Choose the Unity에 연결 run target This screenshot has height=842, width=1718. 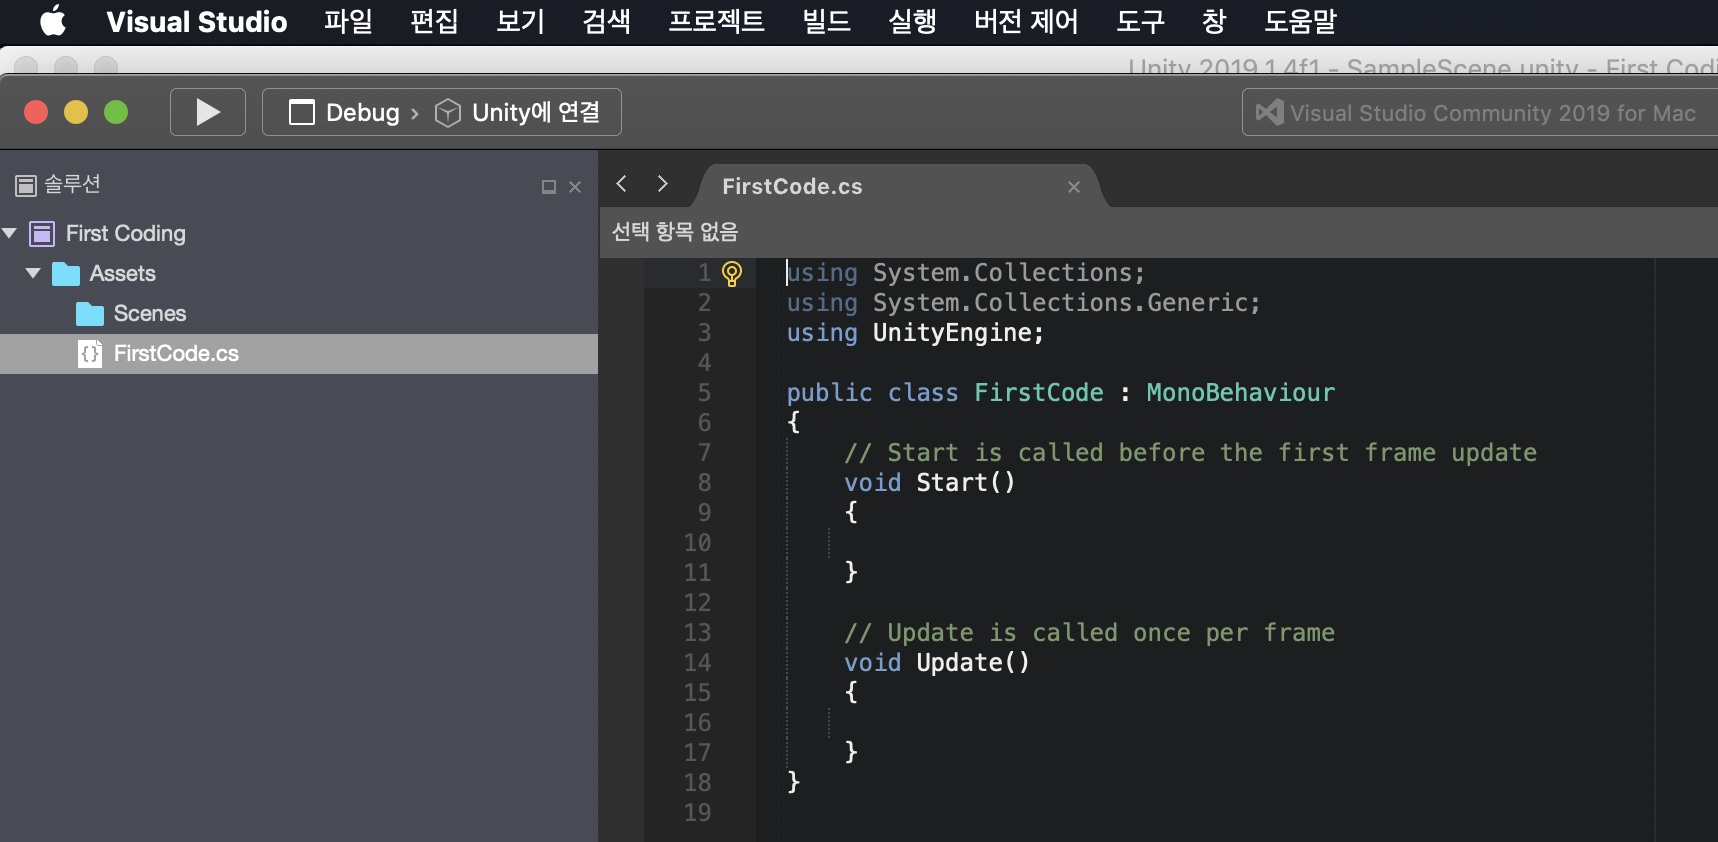coord(518,112)
